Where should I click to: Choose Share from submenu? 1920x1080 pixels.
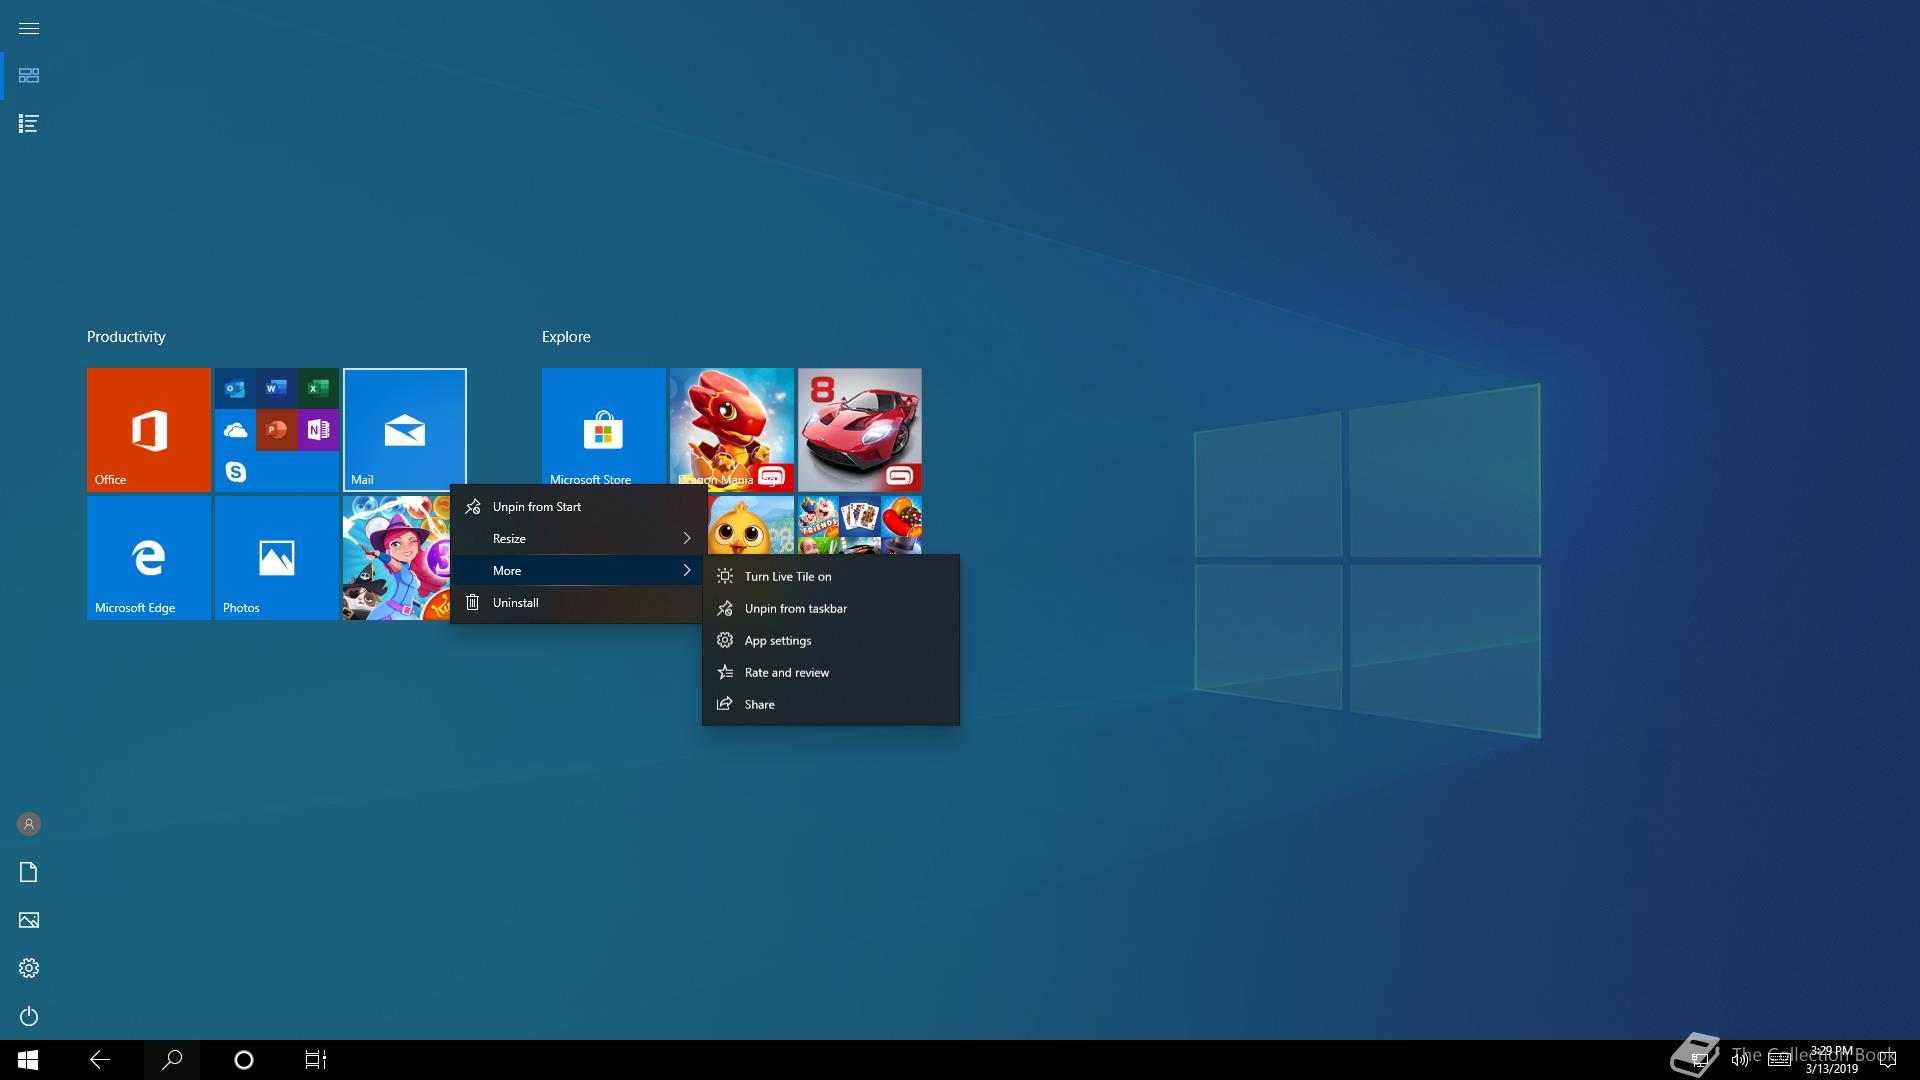[x=831, y=705]
